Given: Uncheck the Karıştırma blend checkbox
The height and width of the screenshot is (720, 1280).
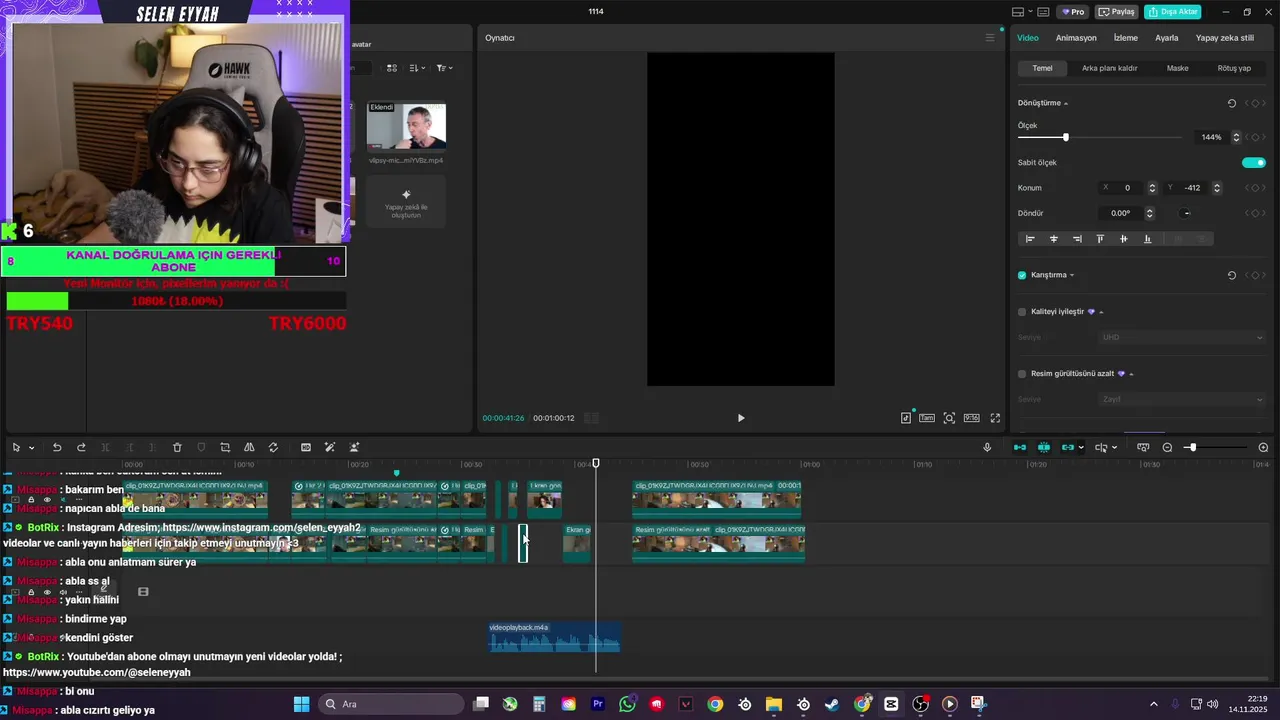Looking at the screenshot, I should pos(1022,275).
